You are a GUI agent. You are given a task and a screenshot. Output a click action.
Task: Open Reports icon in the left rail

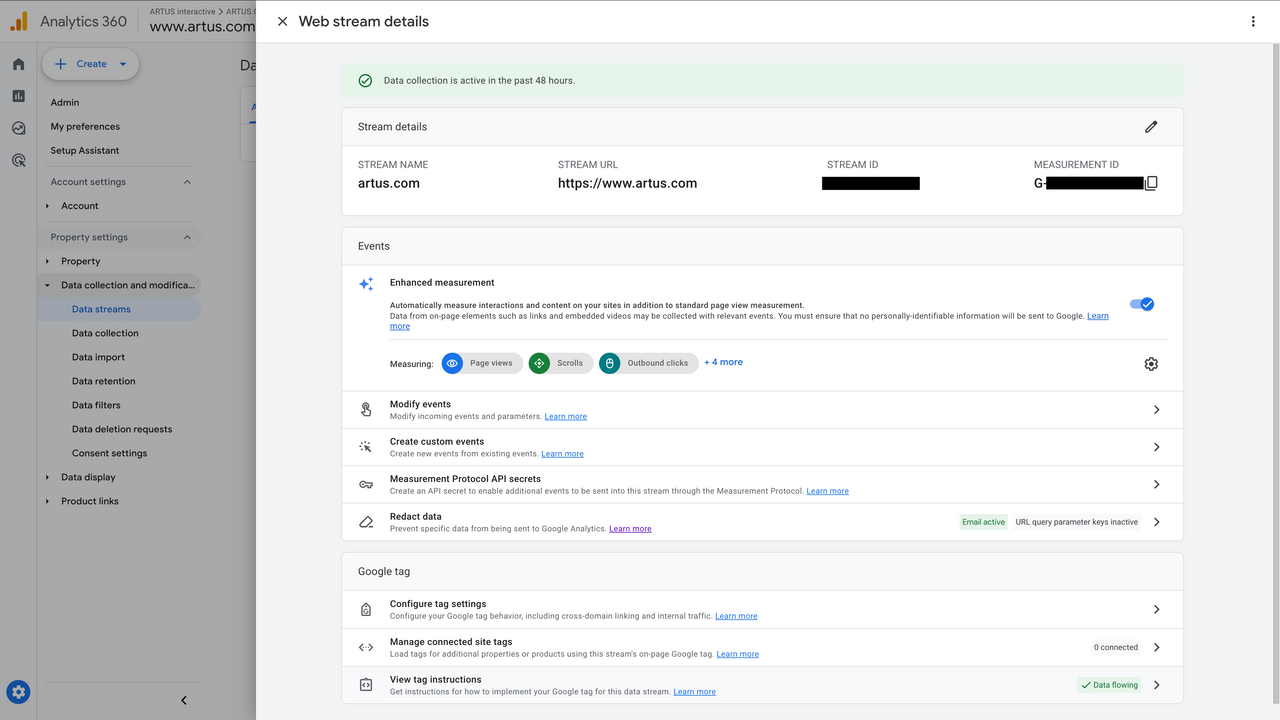18,96
